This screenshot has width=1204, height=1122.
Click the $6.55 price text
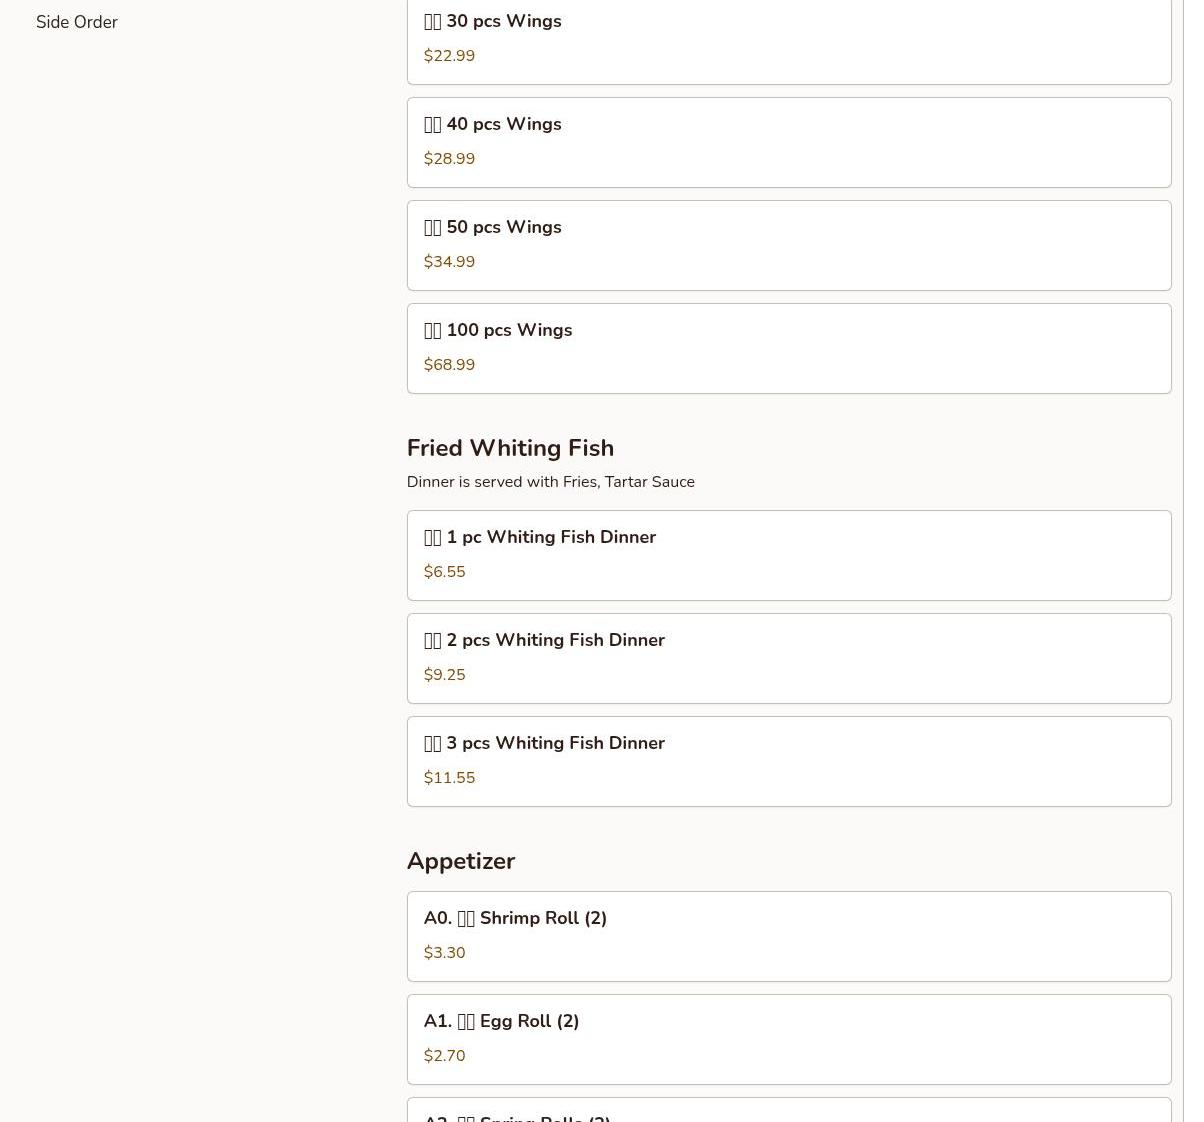tap(444, 572)
